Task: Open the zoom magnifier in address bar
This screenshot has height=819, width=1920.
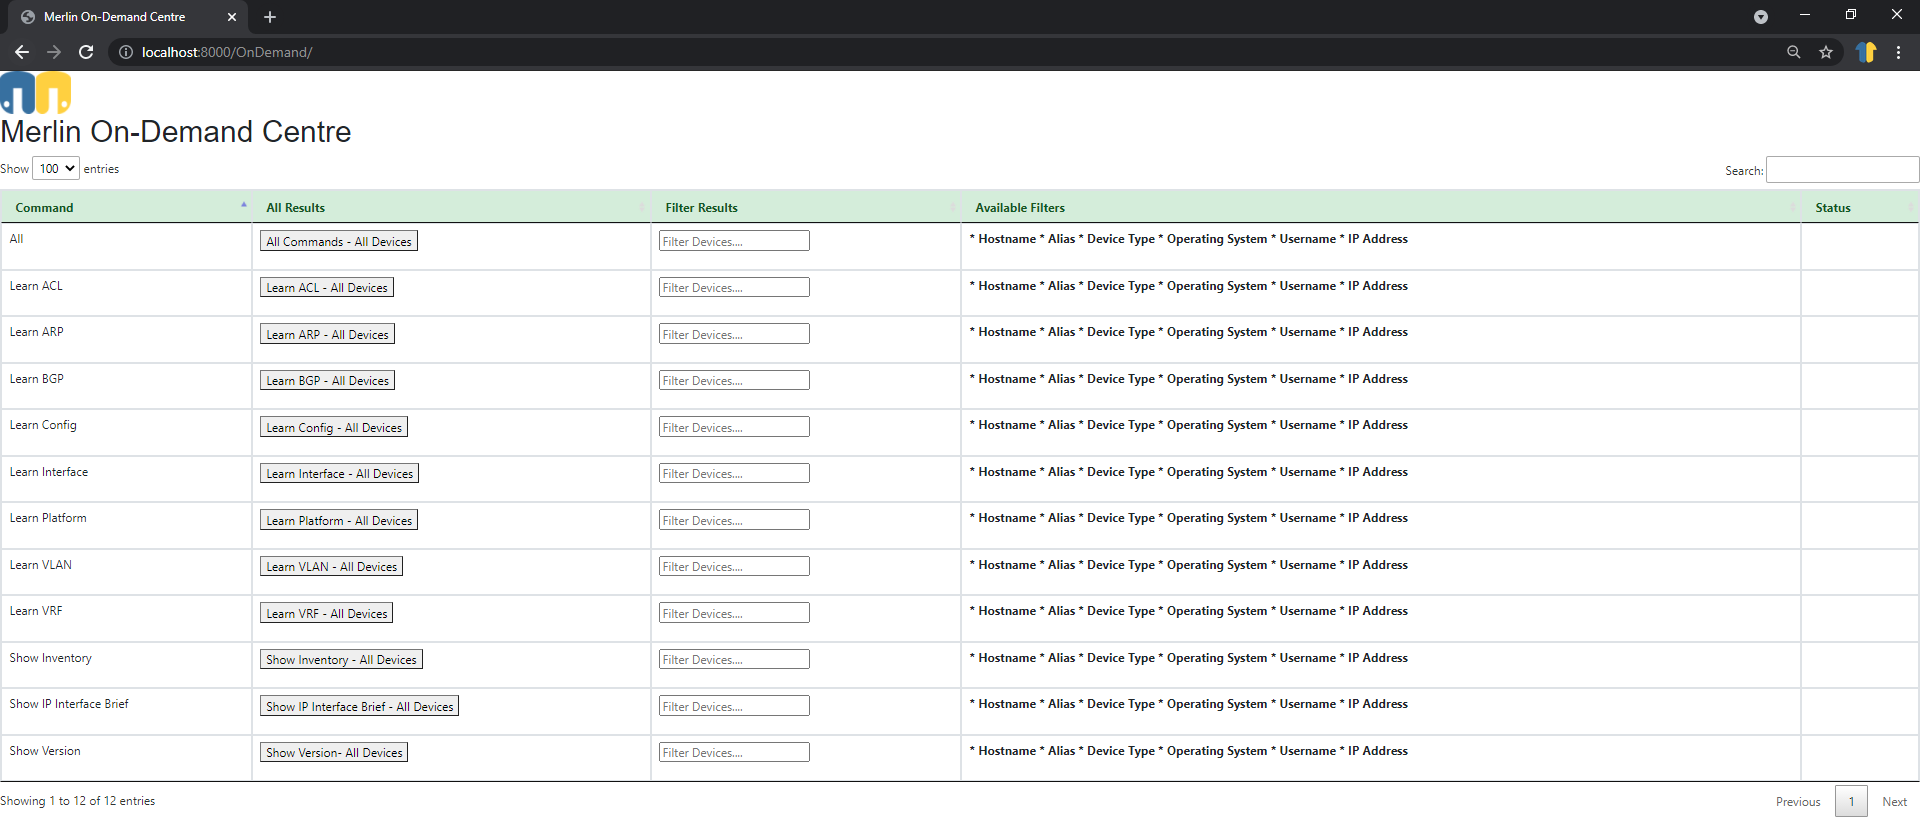Action: point(1794,52)
